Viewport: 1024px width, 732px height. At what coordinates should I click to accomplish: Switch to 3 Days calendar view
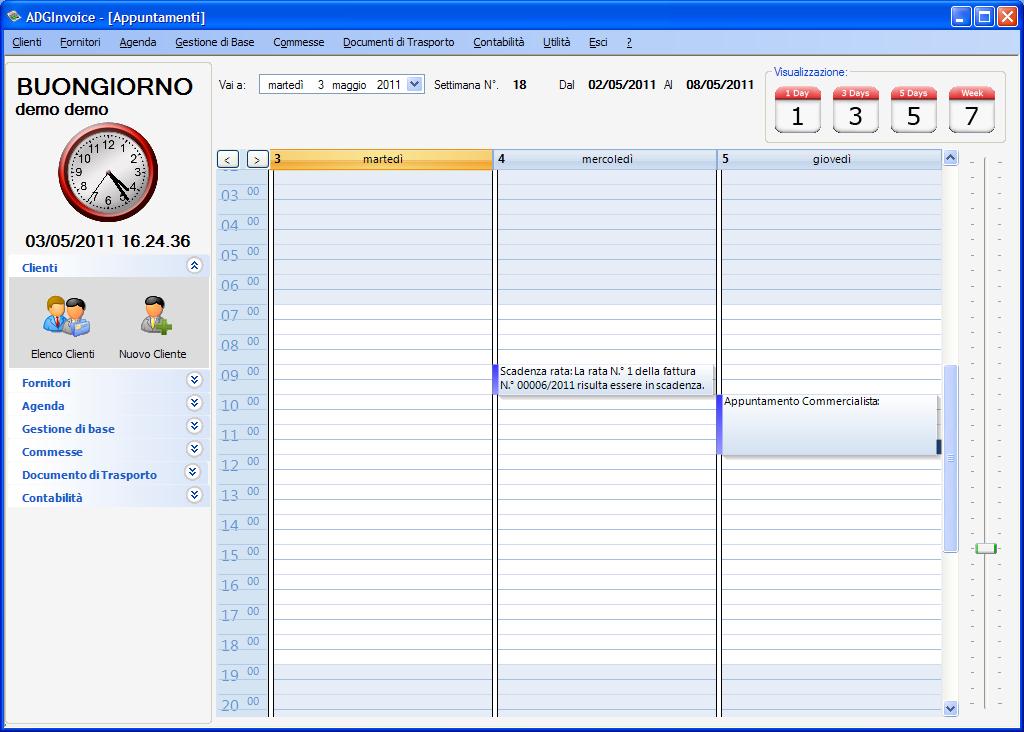coord(855,110)
